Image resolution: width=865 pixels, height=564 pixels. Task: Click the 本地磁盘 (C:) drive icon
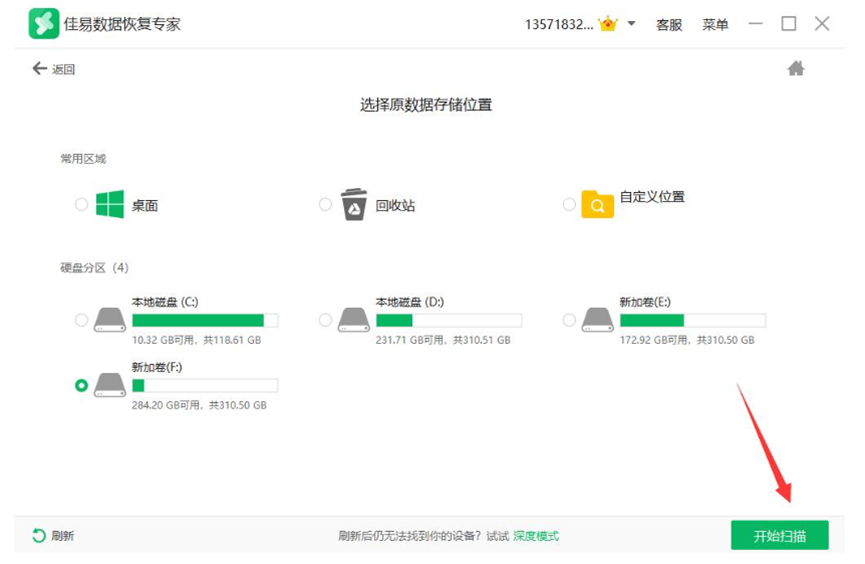(110, 320)
